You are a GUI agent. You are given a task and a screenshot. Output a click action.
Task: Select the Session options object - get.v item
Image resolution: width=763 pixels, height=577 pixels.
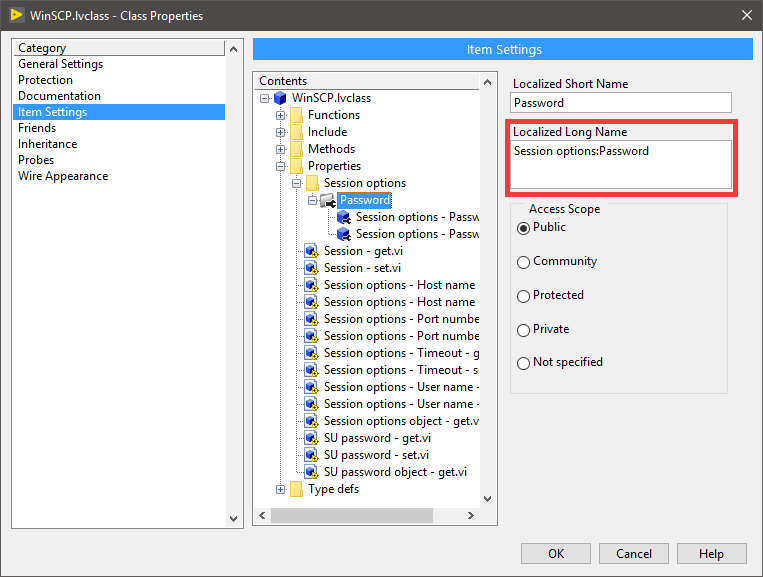coord(401,421)
